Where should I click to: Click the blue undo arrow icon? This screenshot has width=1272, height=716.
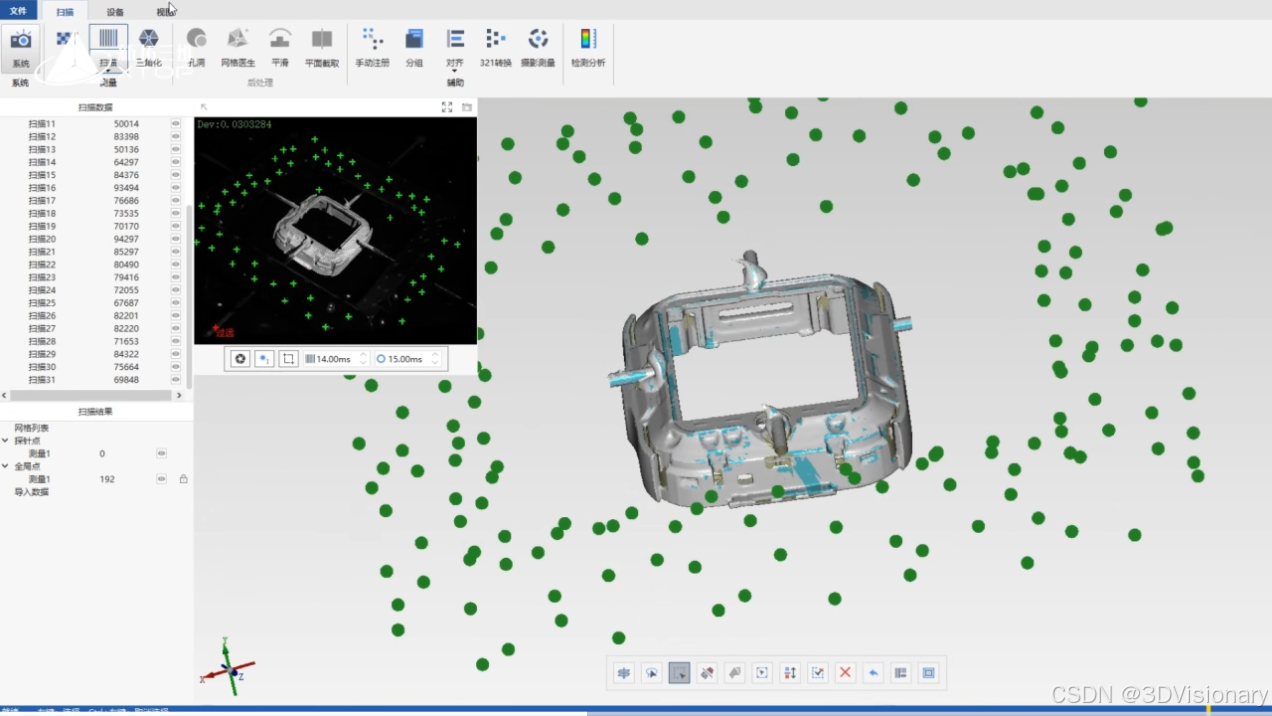[x=873, y=673]
